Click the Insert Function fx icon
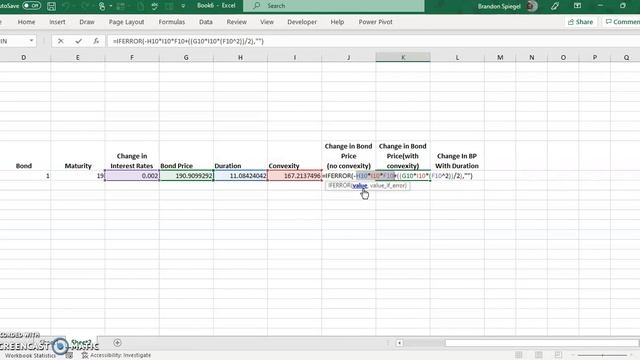640x360 pixels. click(x=96, y=41)
